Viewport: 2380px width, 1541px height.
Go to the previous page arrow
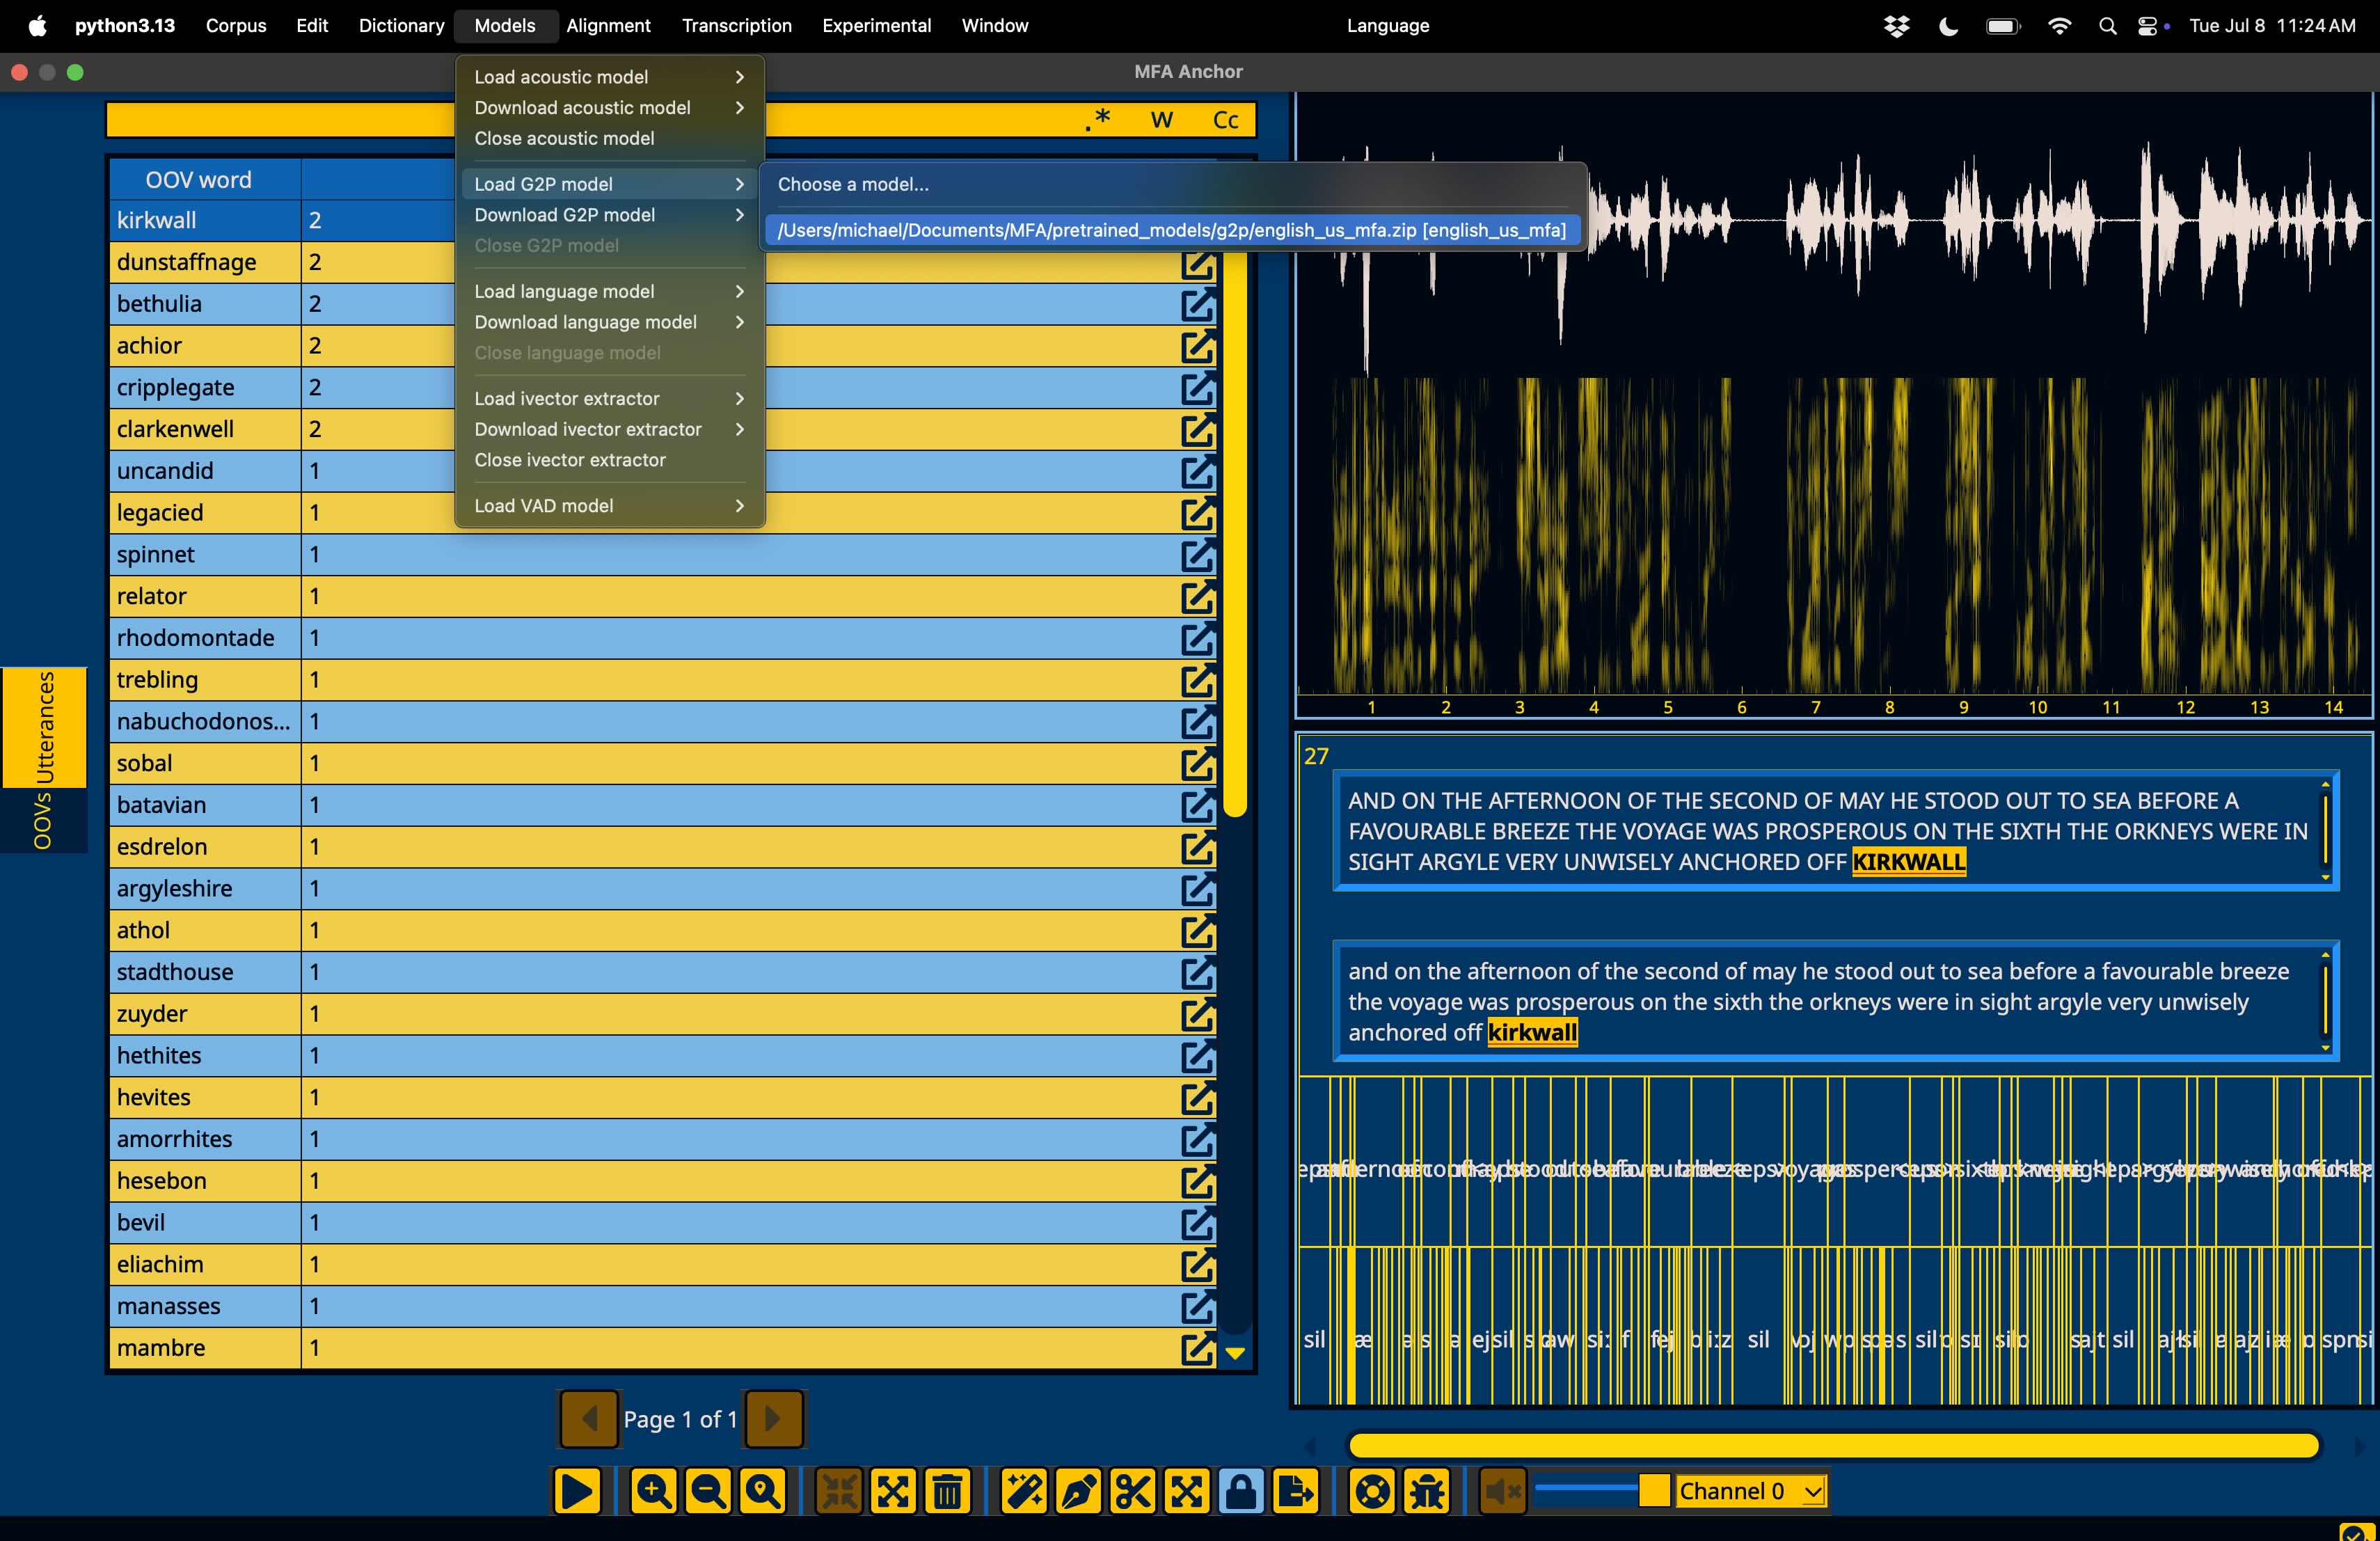click(589, 1418)
